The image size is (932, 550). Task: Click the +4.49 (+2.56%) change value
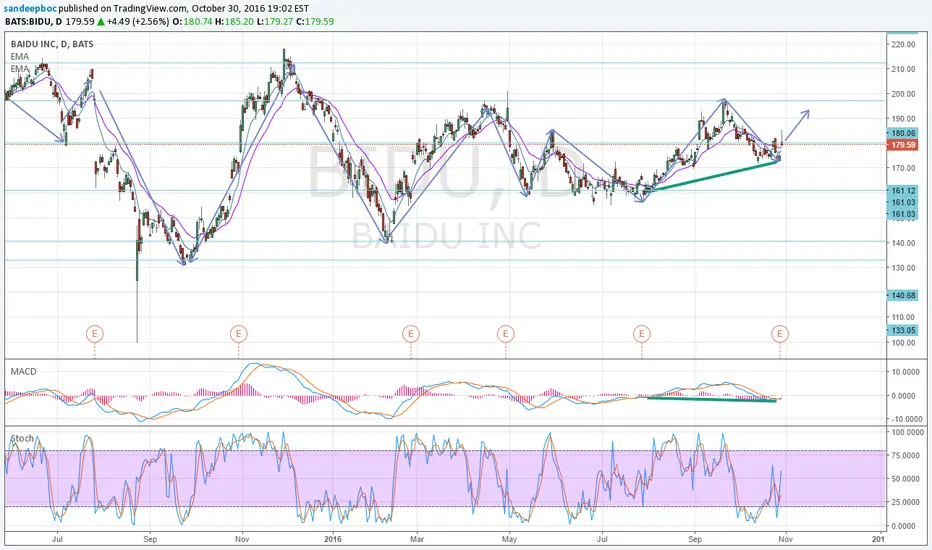138,21
